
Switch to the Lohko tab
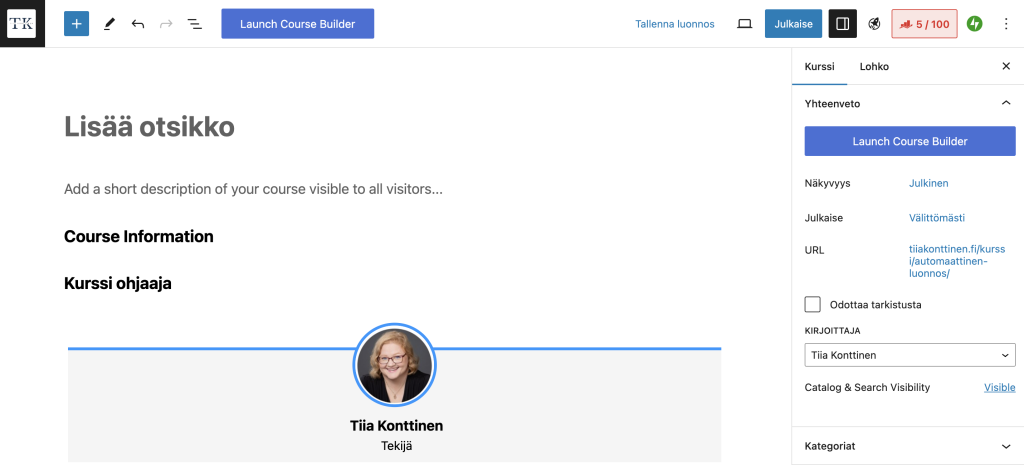coord(873,66)
